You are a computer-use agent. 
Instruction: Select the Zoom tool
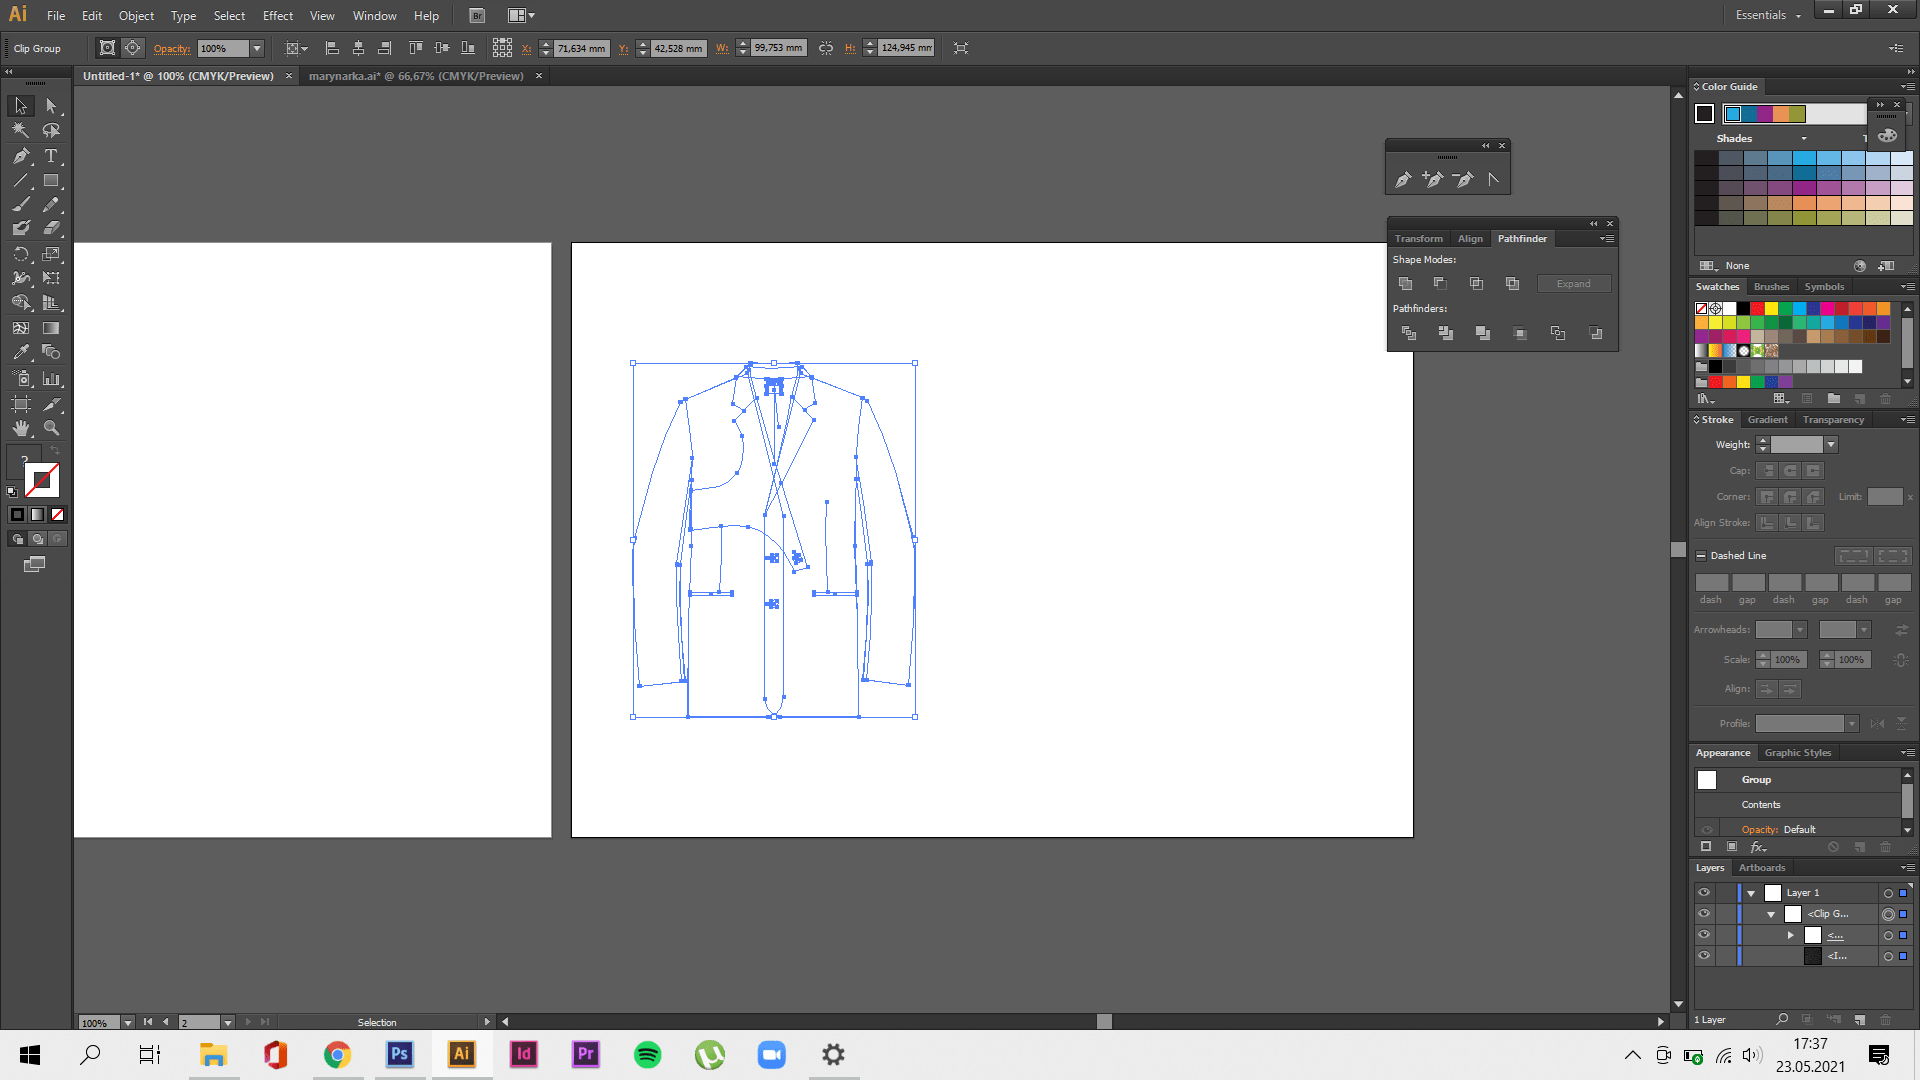(51, 428)
